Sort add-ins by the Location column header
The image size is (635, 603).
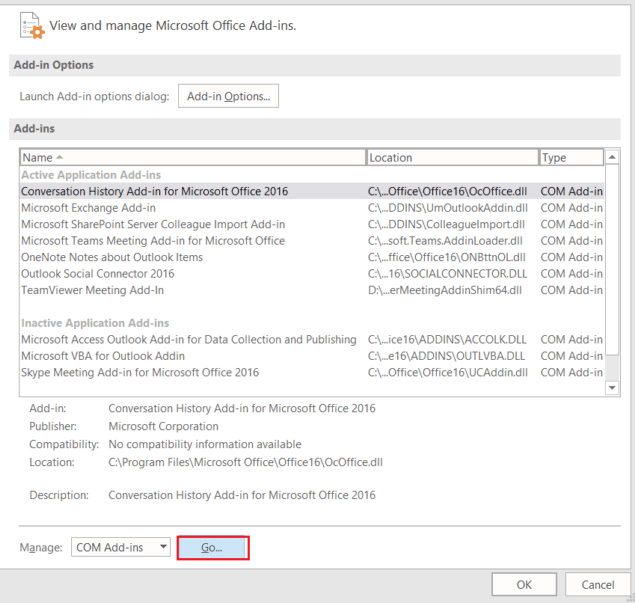click(x=452, y=158)
